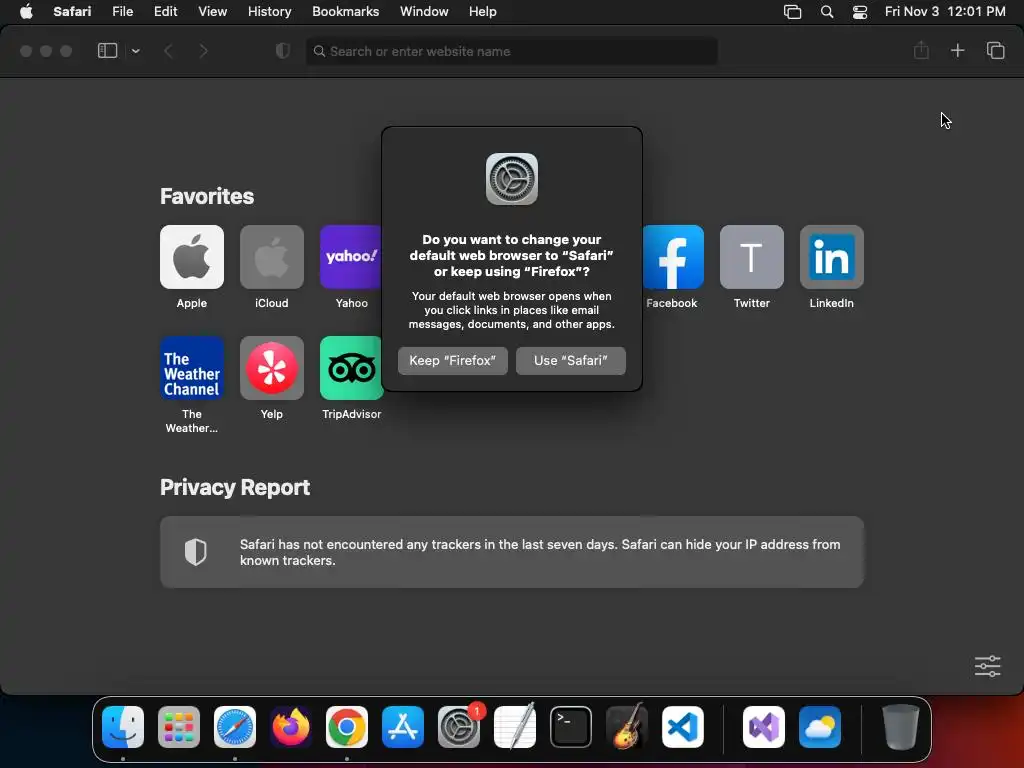Open start page customization settings
This screenshot has width=1024, height=768.
click(x=987, y=666)
